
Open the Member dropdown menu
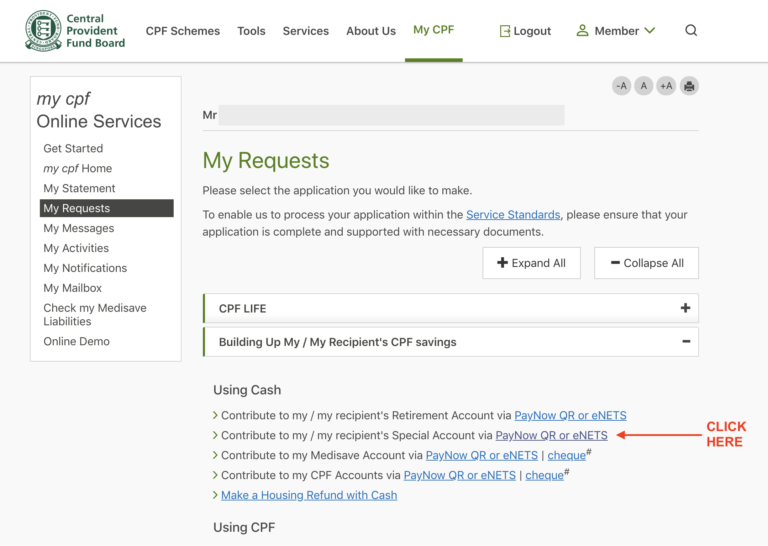point(616,31)
